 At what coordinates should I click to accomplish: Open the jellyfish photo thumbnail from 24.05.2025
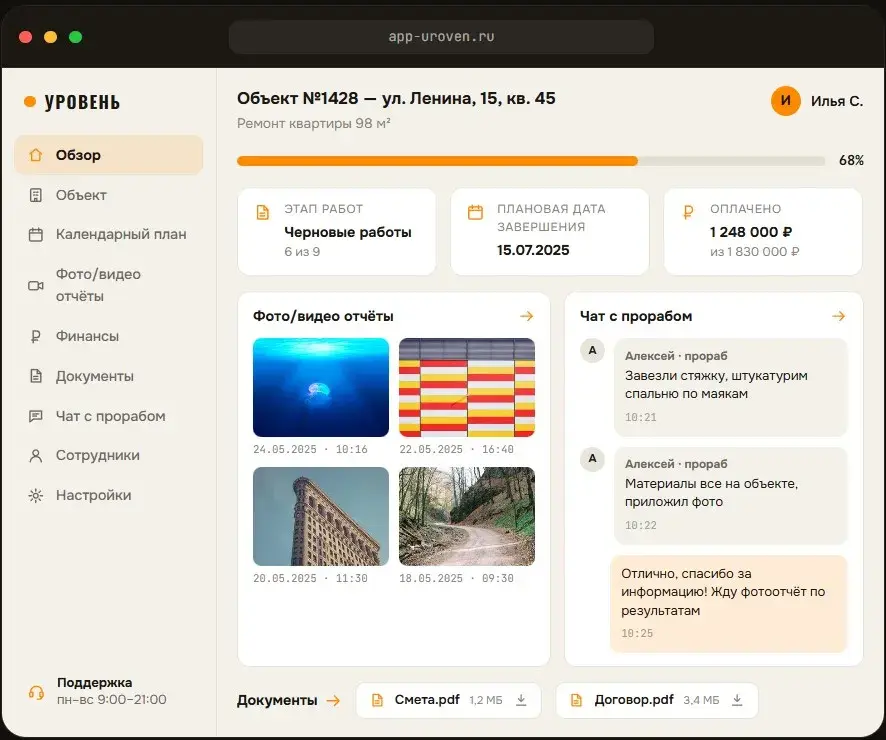(x=321, y=387)
